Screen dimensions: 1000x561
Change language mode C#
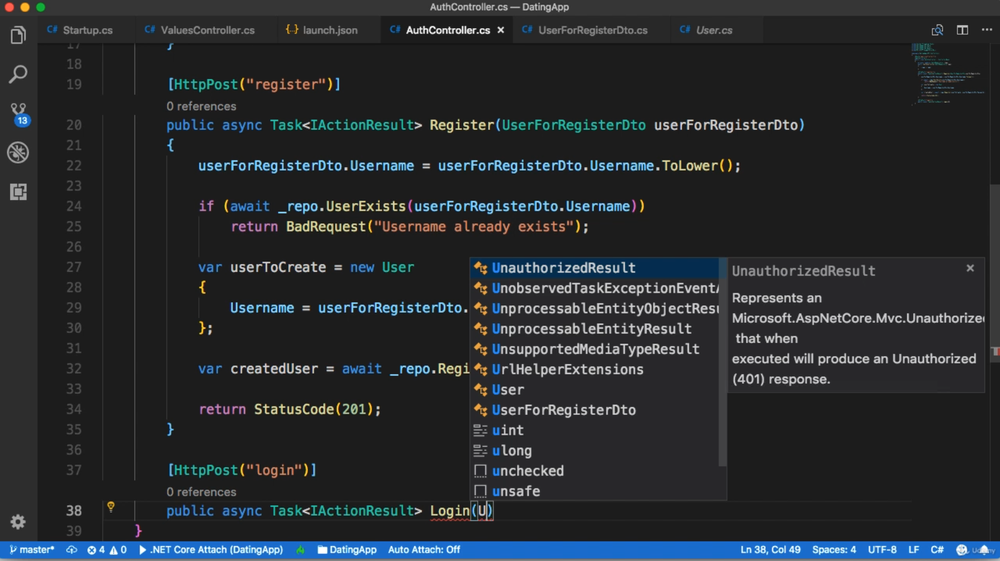click(x=937, y=550)
